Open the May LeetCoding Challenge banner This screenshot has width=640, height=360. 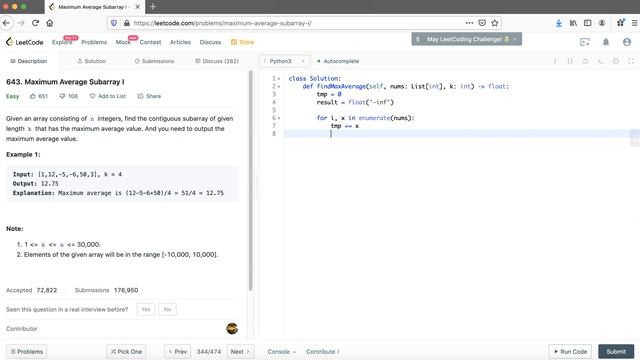point(464,39)
